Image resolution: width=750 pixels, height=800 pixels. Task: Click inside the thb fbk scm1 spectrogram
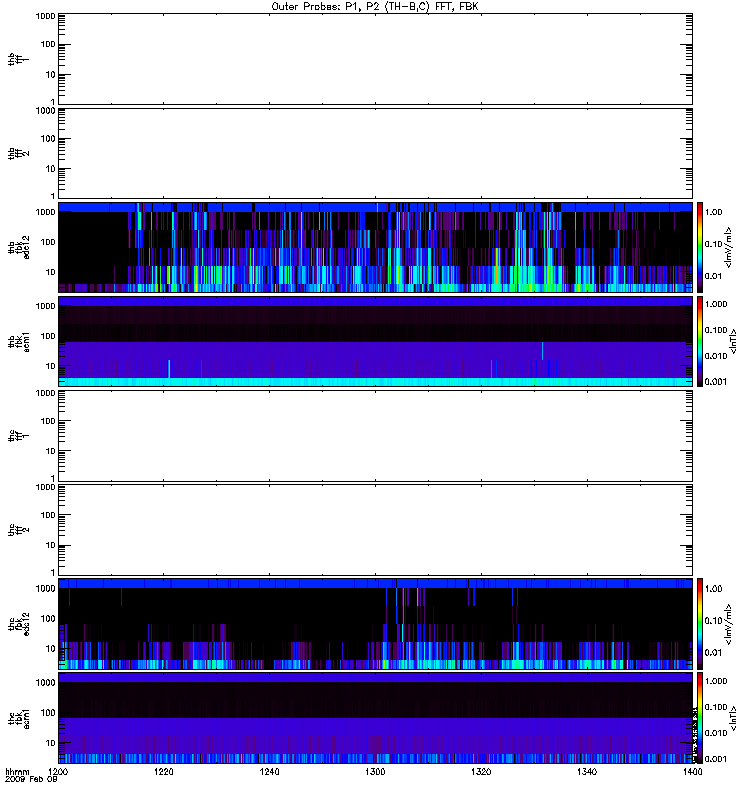tap(375, 341)
